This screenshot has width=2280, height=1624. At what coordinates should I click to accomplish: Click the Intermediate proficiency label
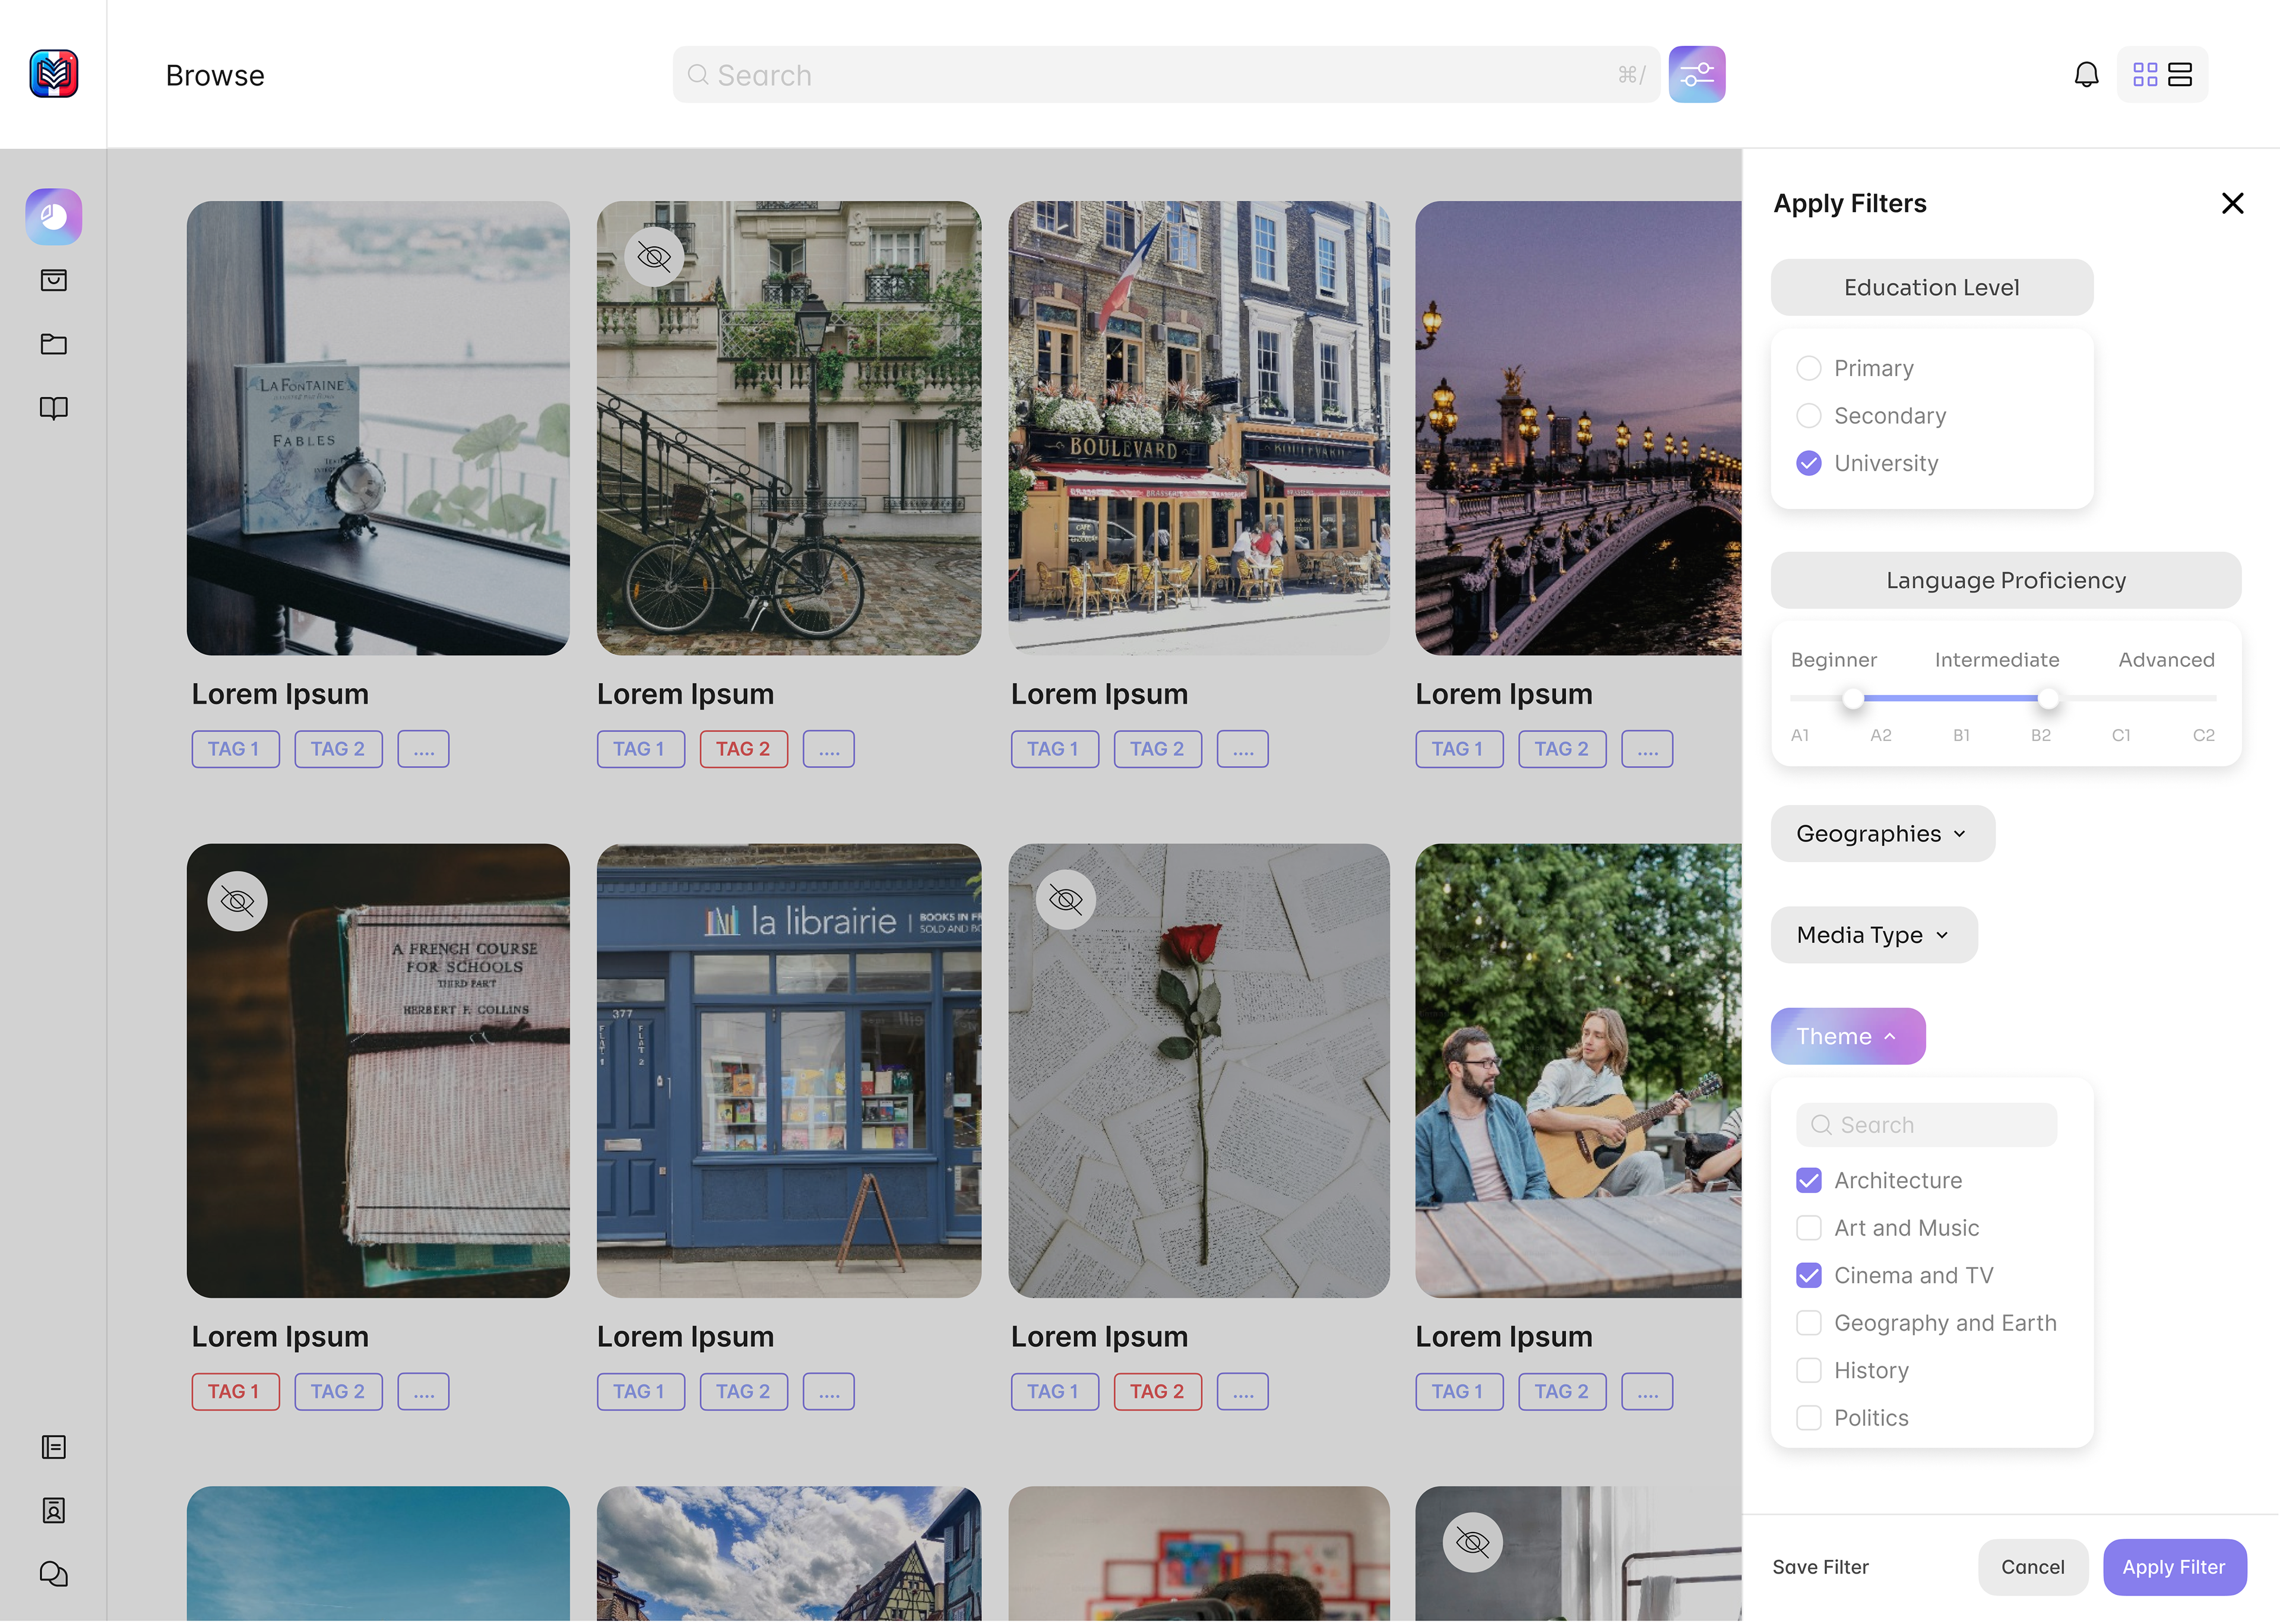click(1996, 661)
